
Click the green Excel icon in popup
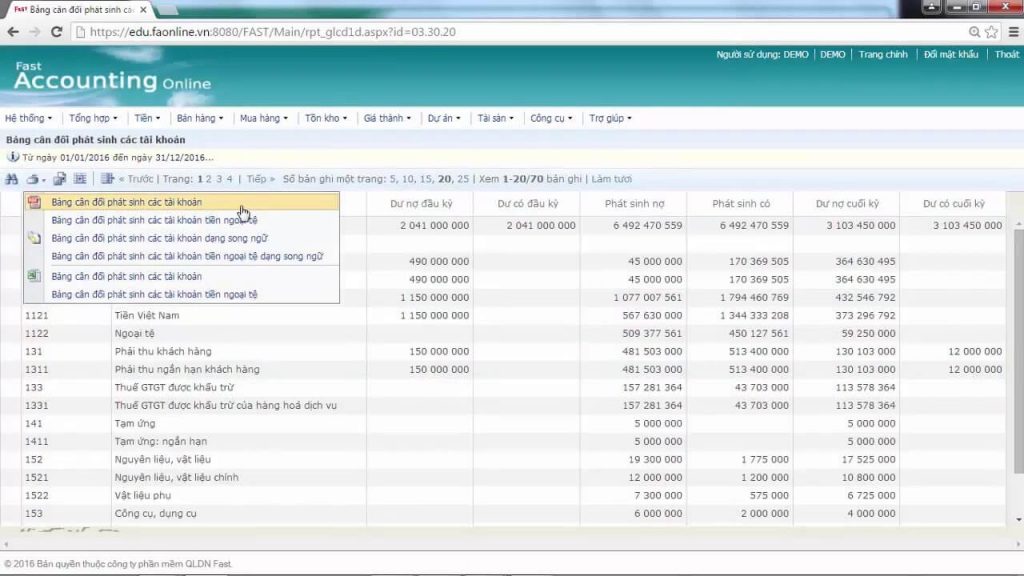[x=35, y=276]
